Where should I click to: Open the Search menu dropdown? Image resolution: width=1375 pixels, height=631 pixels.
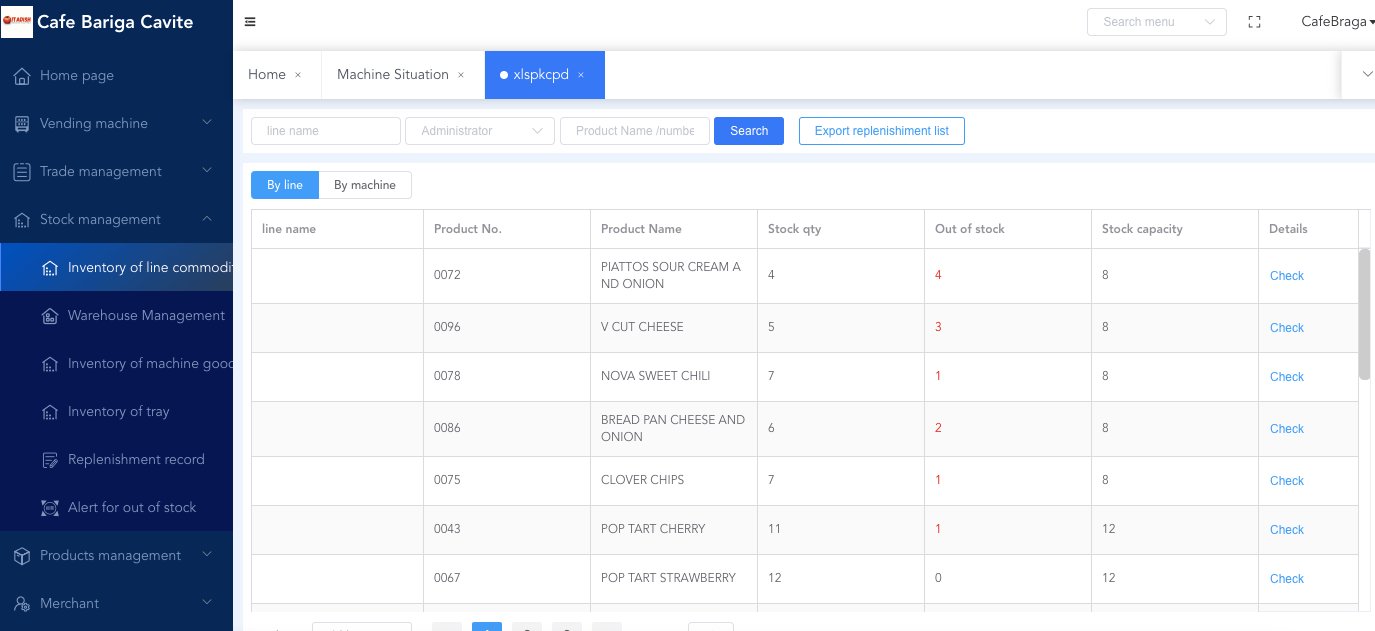(x=1156, y=22)
